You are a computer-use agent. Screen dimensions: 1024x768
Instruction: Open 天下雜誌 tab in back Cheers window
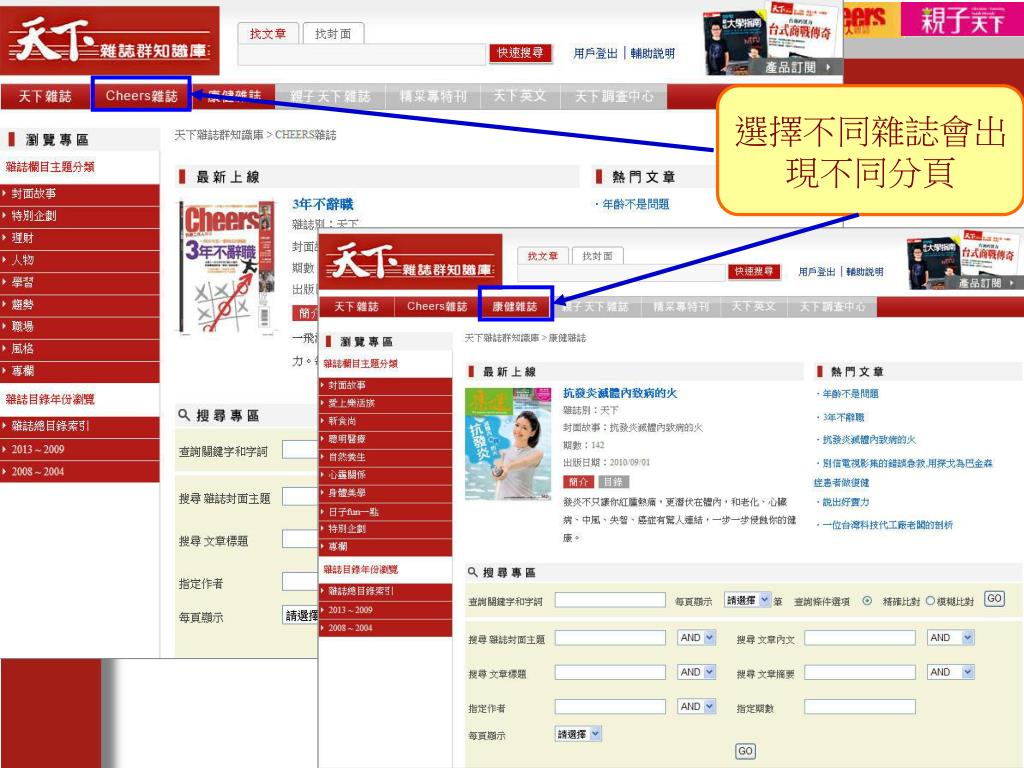44,96
